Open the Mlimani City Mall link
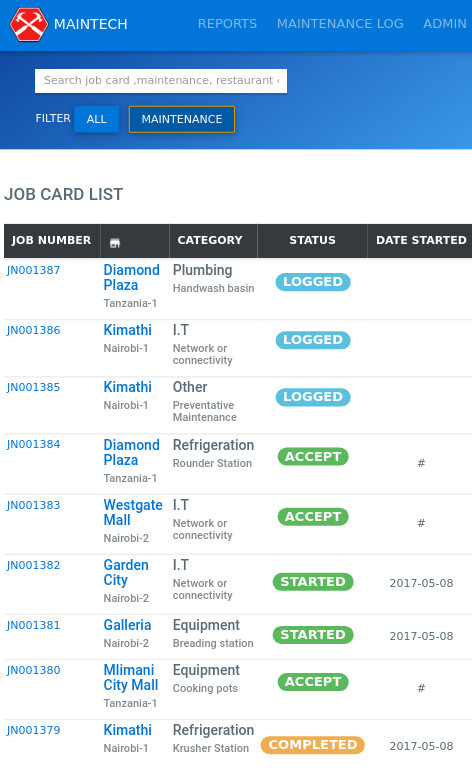The height and width of the screenshot is (770, 472). pyautogui.click(x=131, y=677)
